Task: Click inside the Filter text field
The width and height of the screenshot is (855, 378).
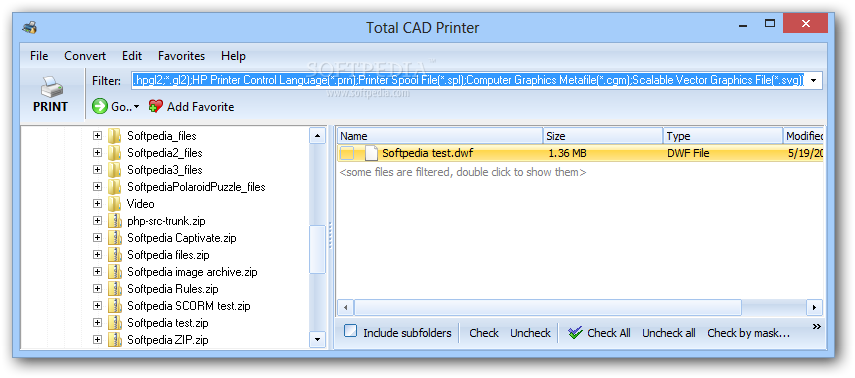Action: tap(468, 81)
